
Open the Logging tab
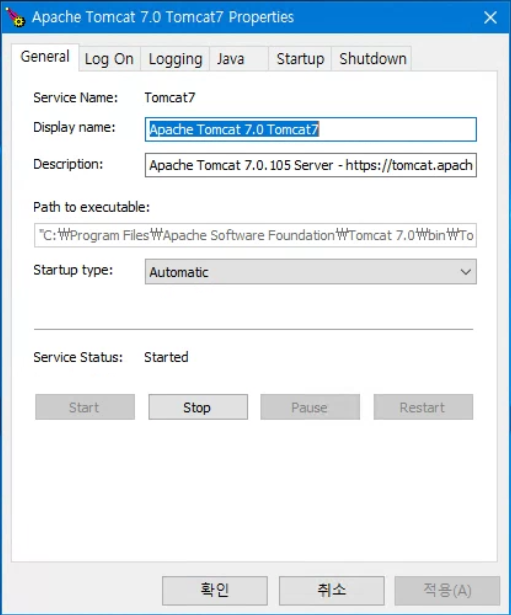point(175,59)
